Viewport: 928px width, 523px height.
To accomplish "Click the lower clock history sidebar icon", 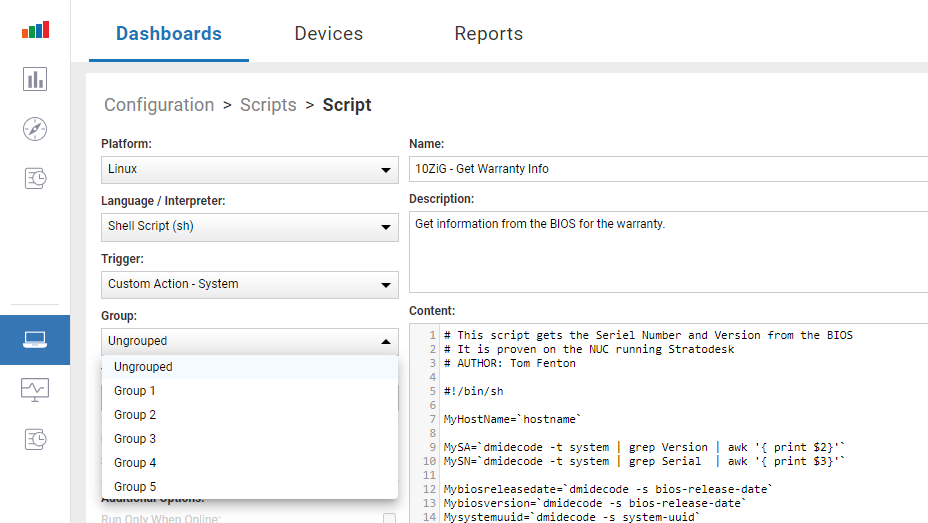I will point(35,439).
